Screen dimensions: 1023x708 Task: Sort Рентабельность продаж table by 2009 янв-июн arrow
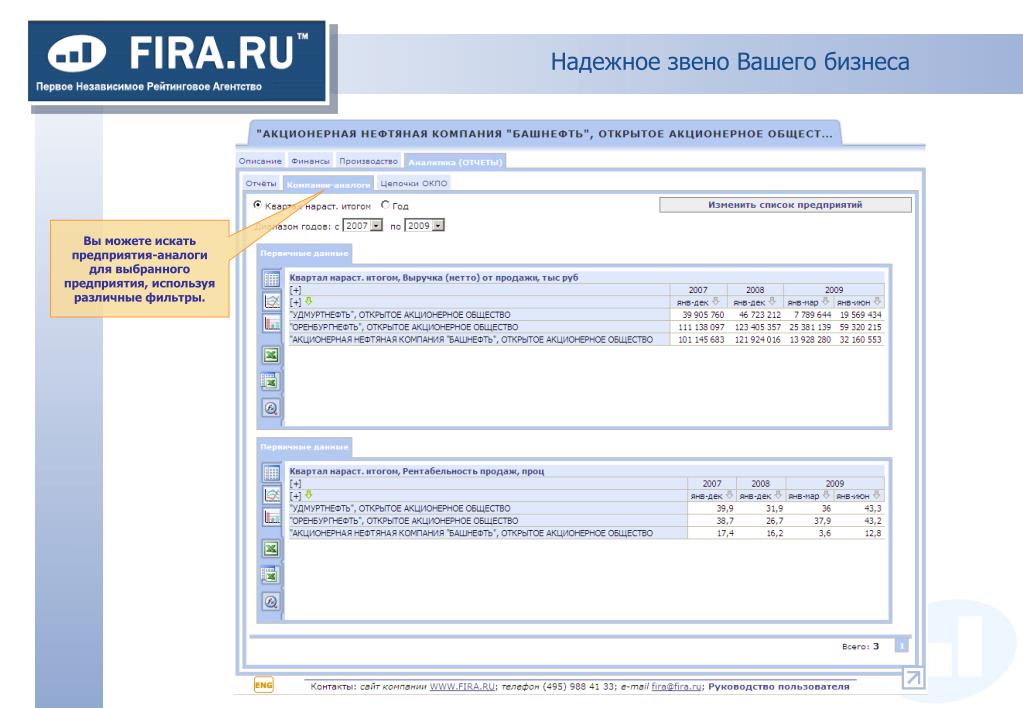(876, 495)
